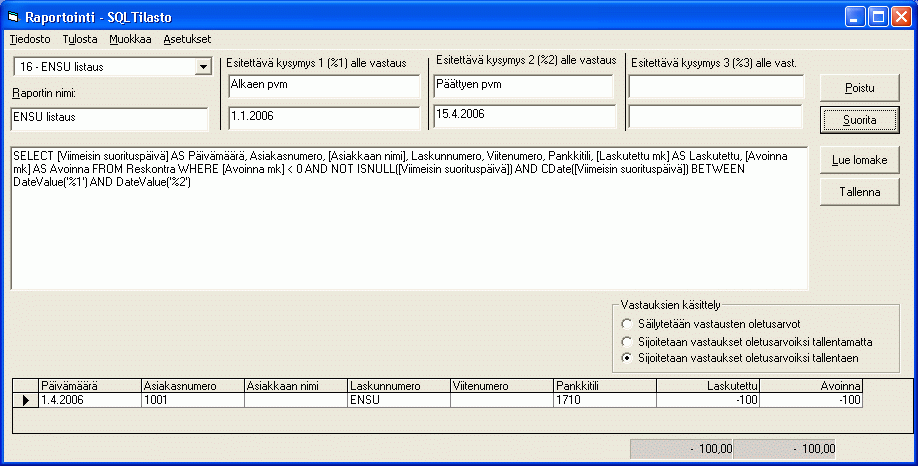The height and width of the screenshot is (466, 918).
Task: Click the end date field showing 15.4.2006
Action: point(523,115)
